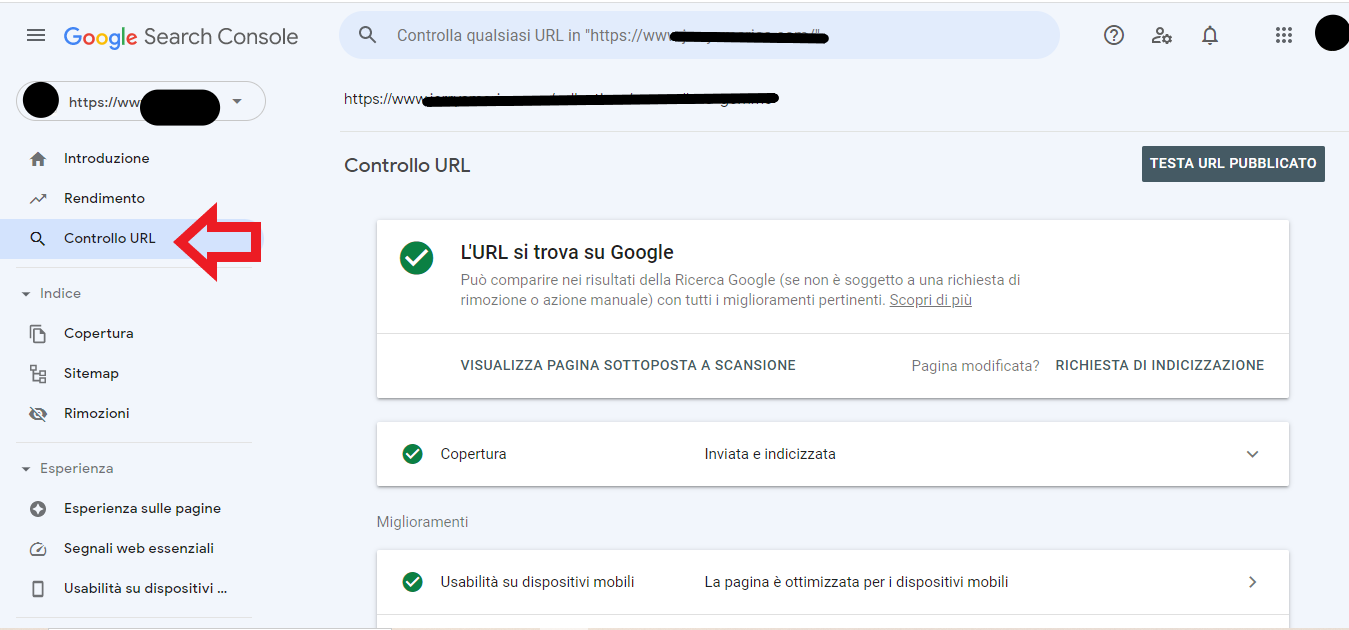This screenshot has height=630, width=1349.
Task: Click RICHIESTA DI INDICIZZAZIONE
Action: pyautogui.click(x=1159, y=366)
